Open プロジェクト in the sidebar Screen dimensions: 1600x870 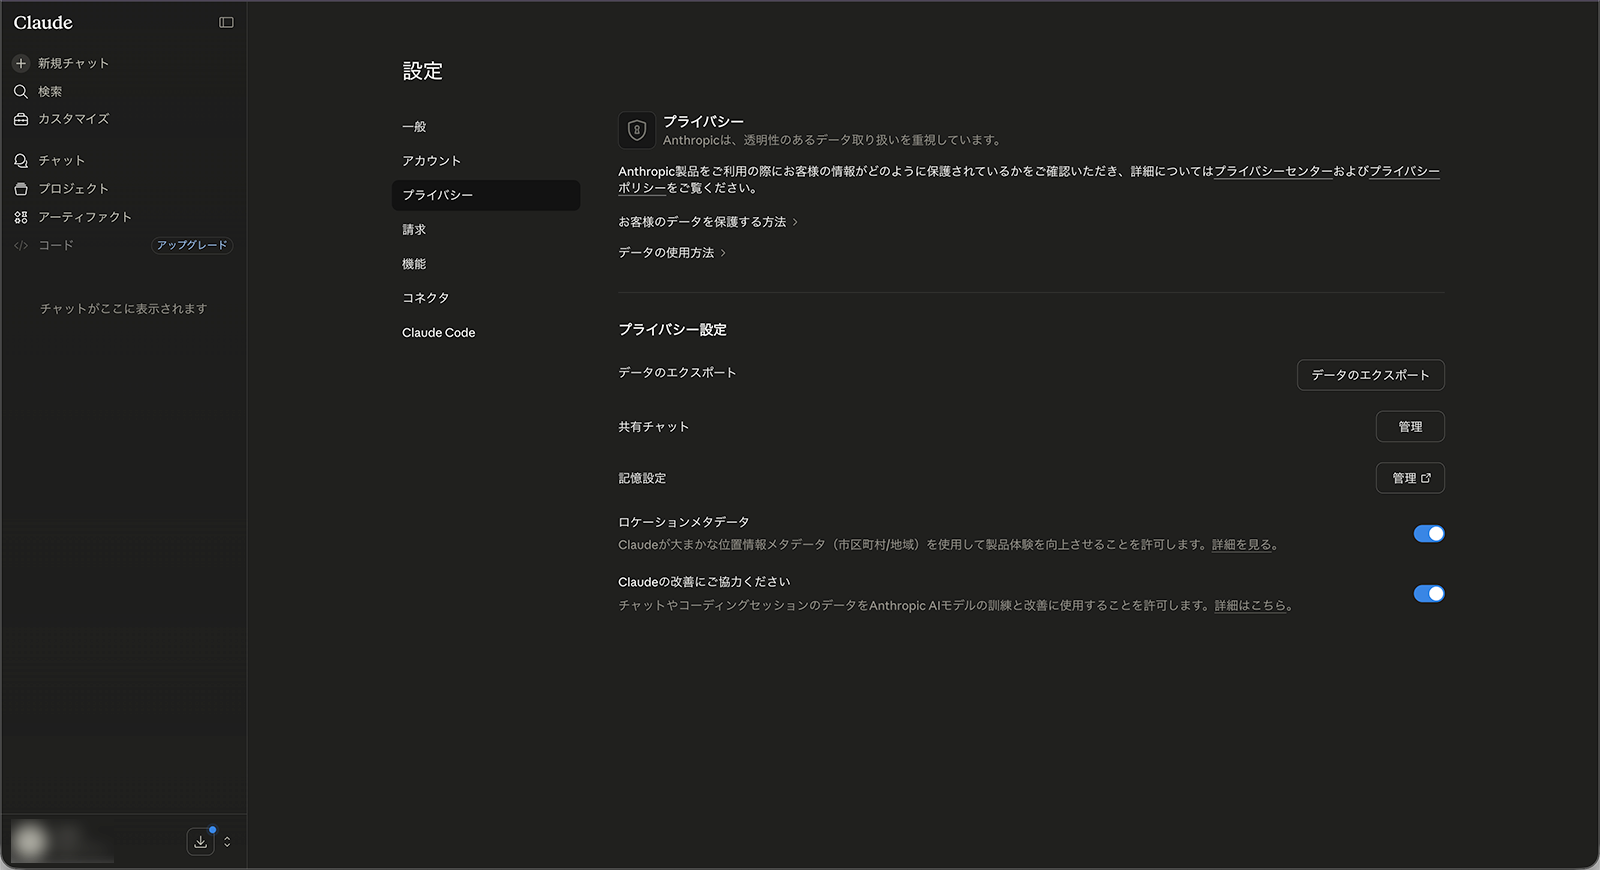[73, 189]
